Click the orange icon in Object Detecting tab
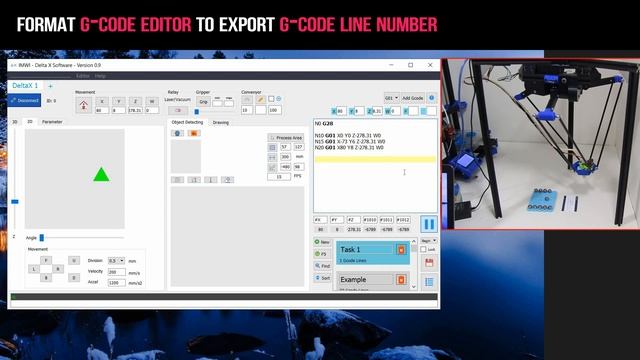Image resolution: width=640 pixels, height=360 pixels. [x=194, y=133]
